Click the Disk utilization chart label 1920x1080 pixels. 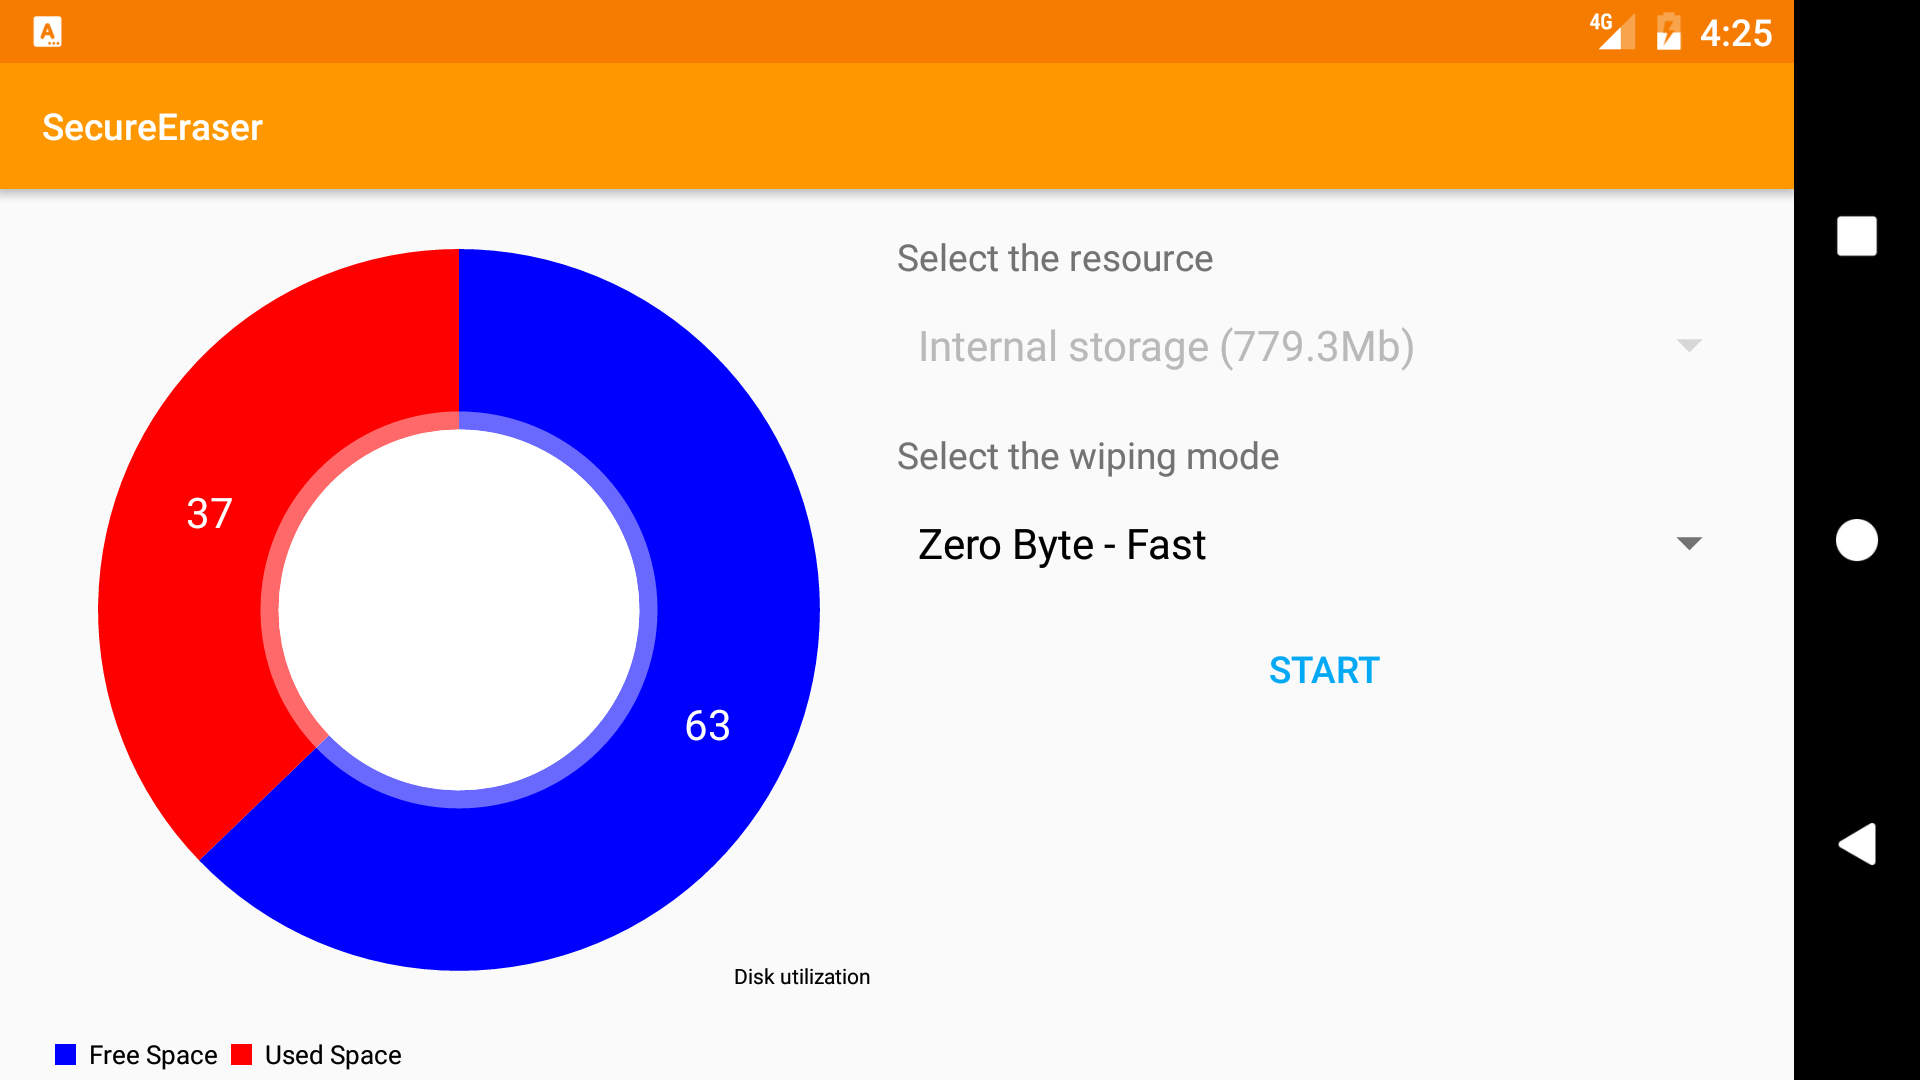tap(801, 977)
